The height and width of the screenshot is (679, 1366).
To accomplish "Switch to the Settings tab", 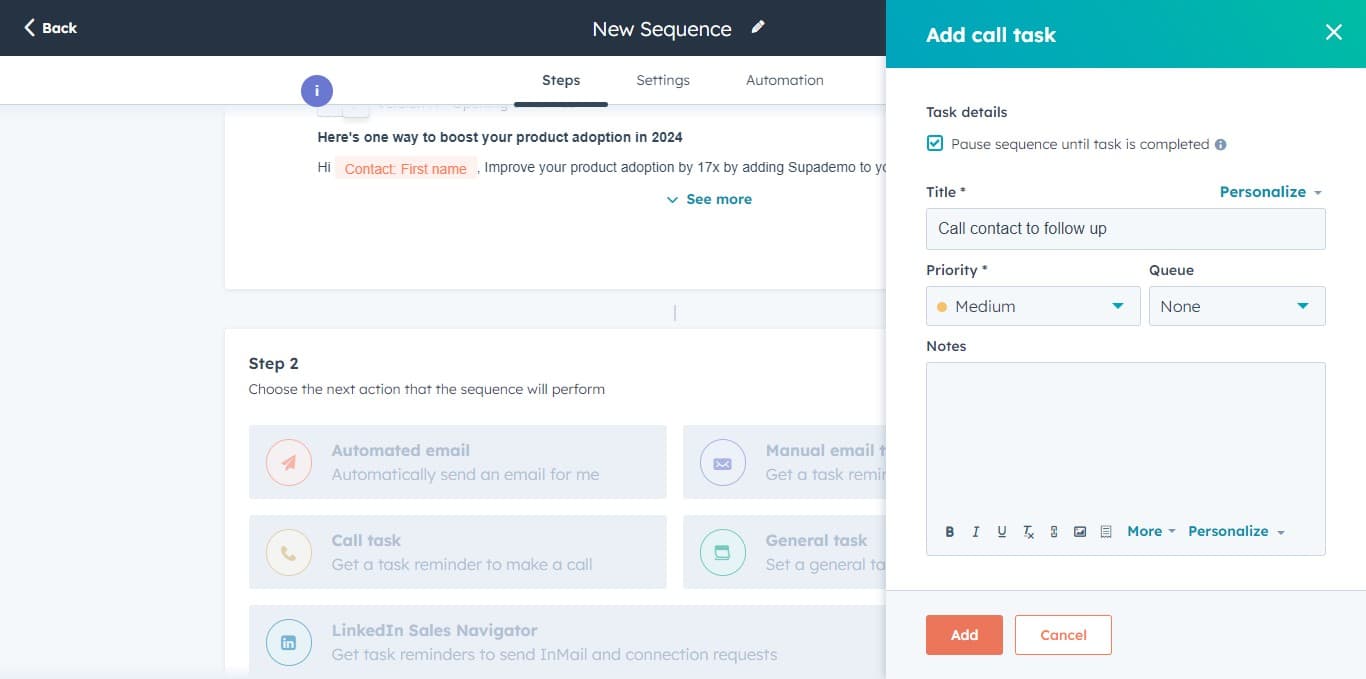I will [x=663, y=80].
